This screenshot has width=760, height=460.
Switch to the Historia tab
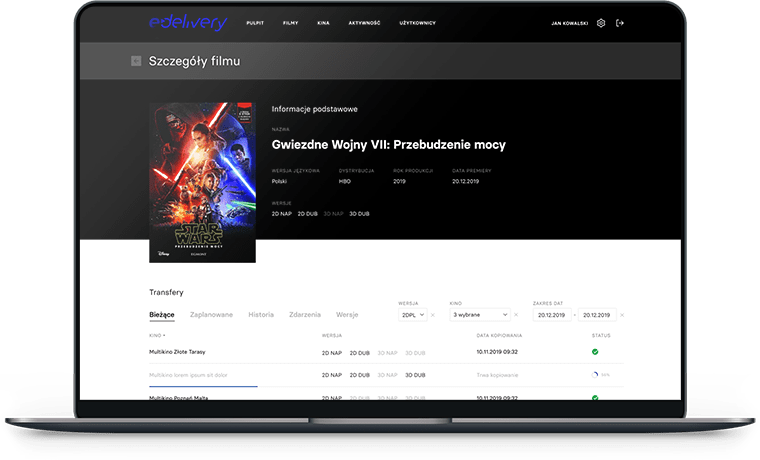261,315
